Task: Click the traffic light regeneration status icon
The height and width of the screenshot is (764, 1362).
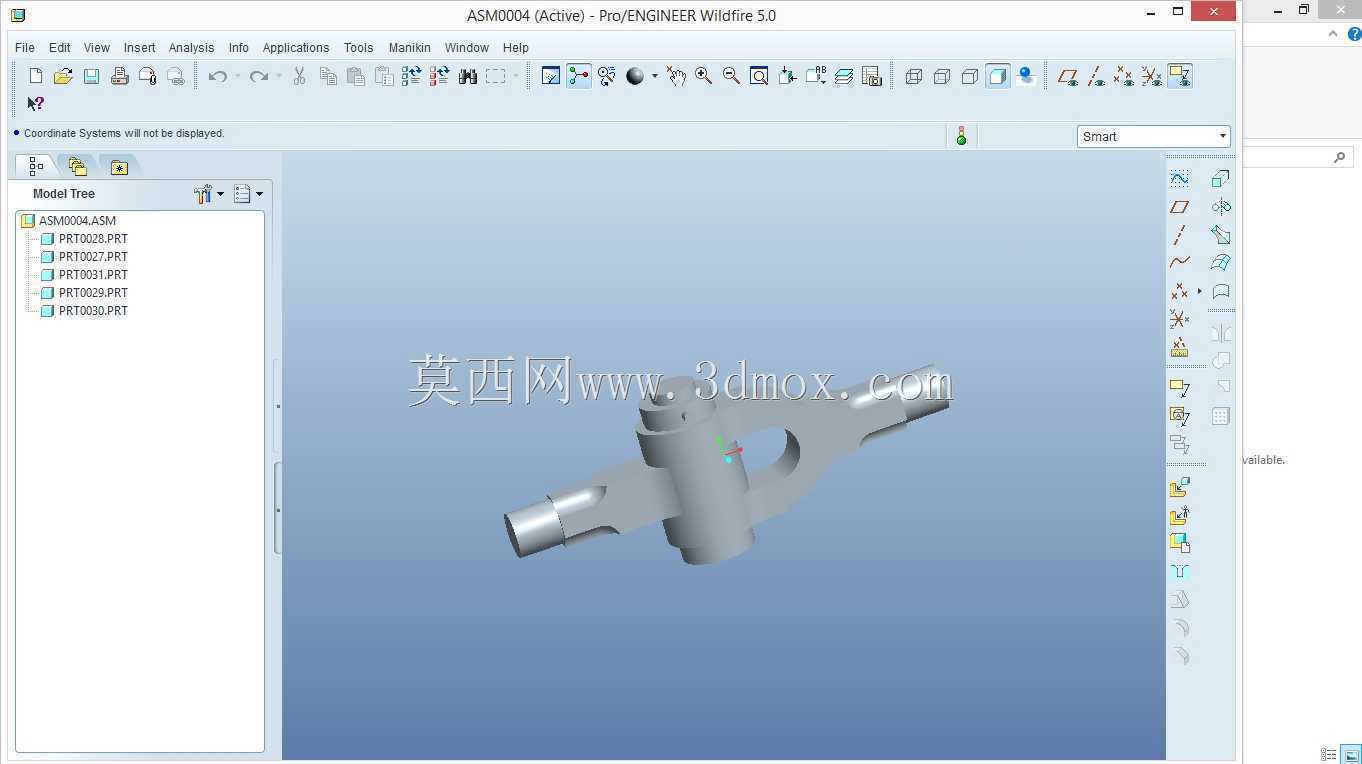Action: 961,136
